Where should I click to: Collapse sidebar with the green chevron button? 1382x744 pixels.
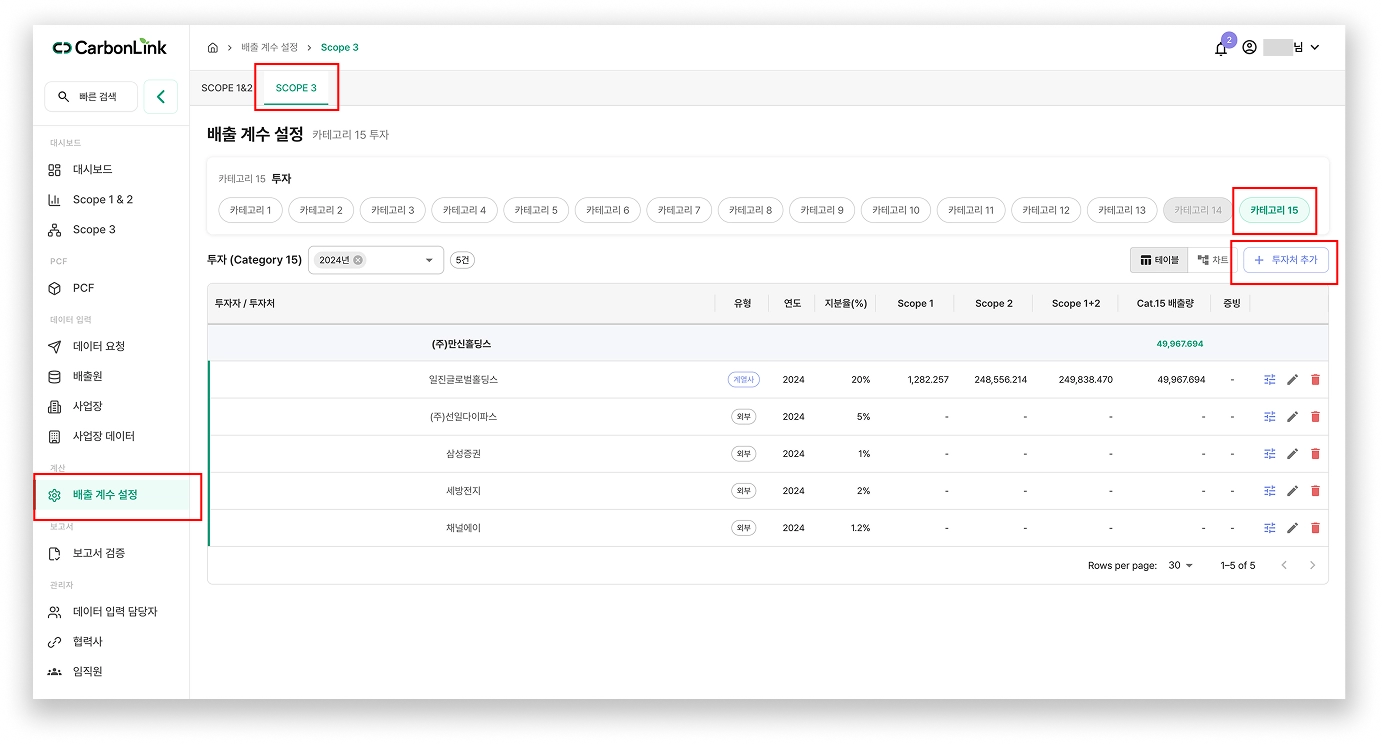point(161,97)
